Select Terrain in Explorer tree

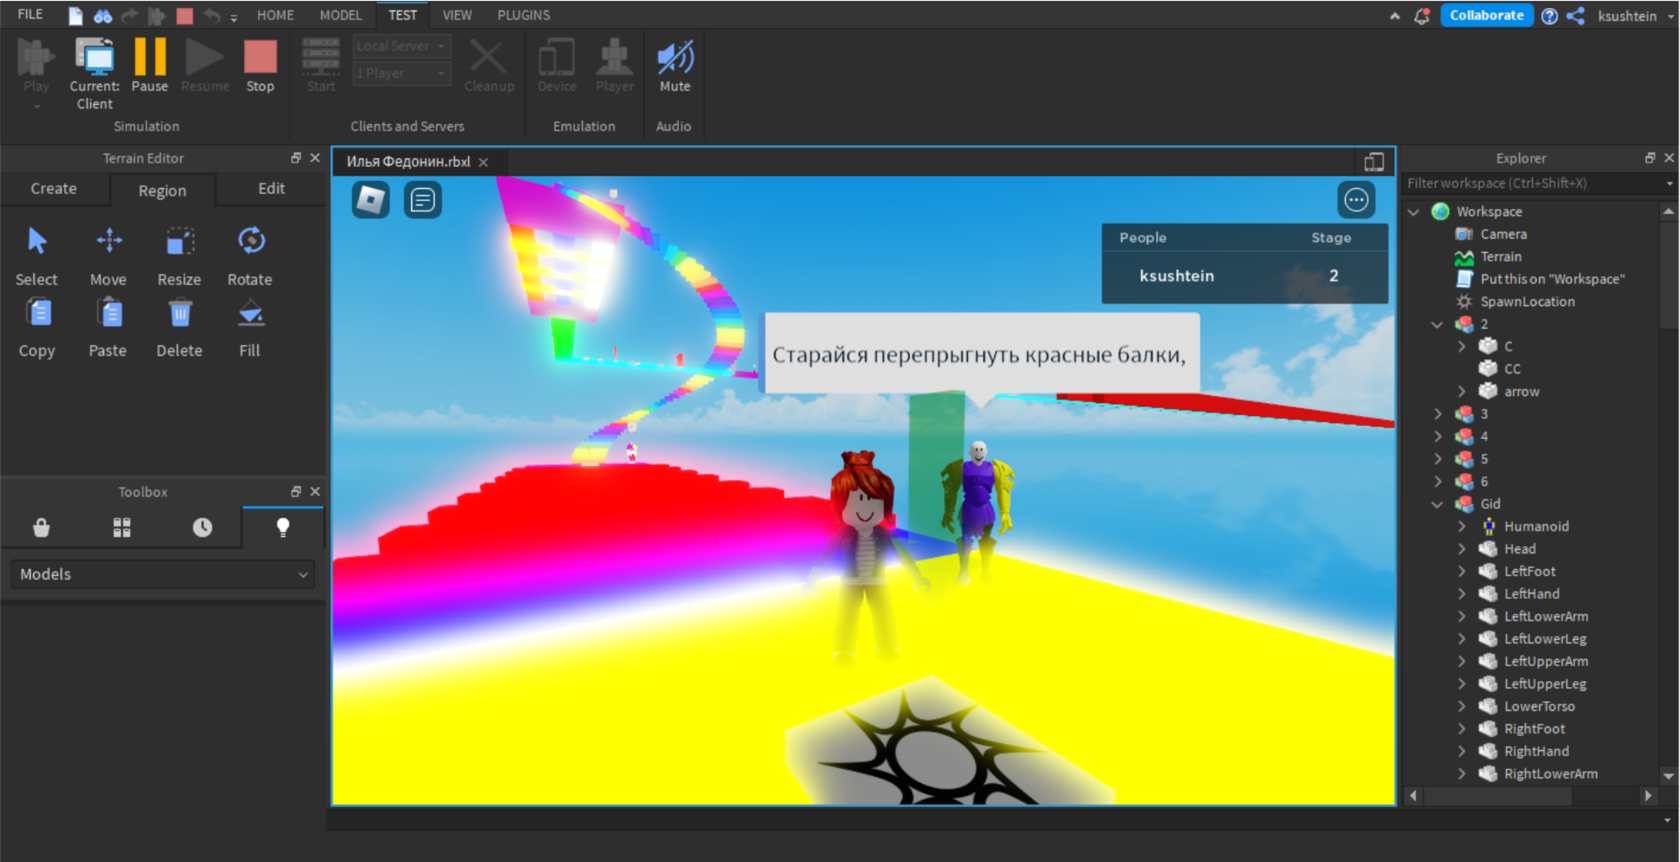[x=1501, y=257]
